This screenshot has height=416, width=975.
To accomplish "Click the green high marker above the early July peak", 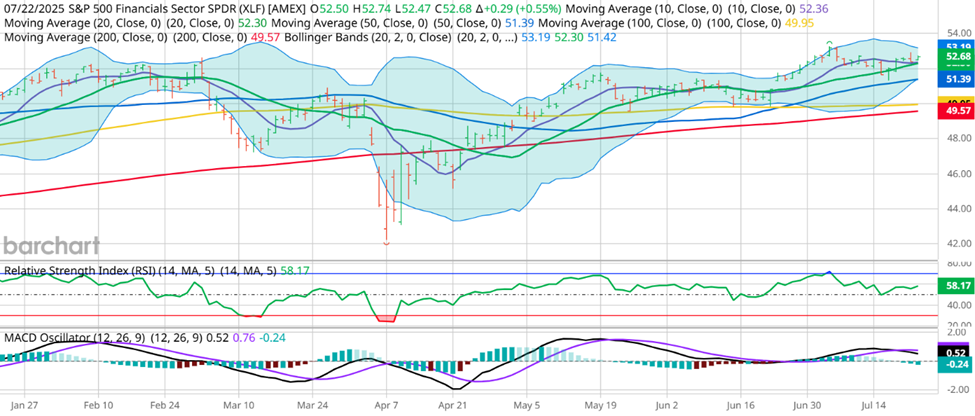I will (x=829, y=42).
